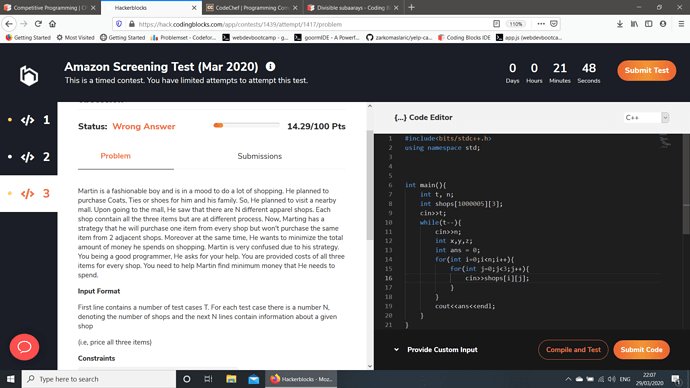Open webdevbootcamp bookmark

(x=255, y=37)
